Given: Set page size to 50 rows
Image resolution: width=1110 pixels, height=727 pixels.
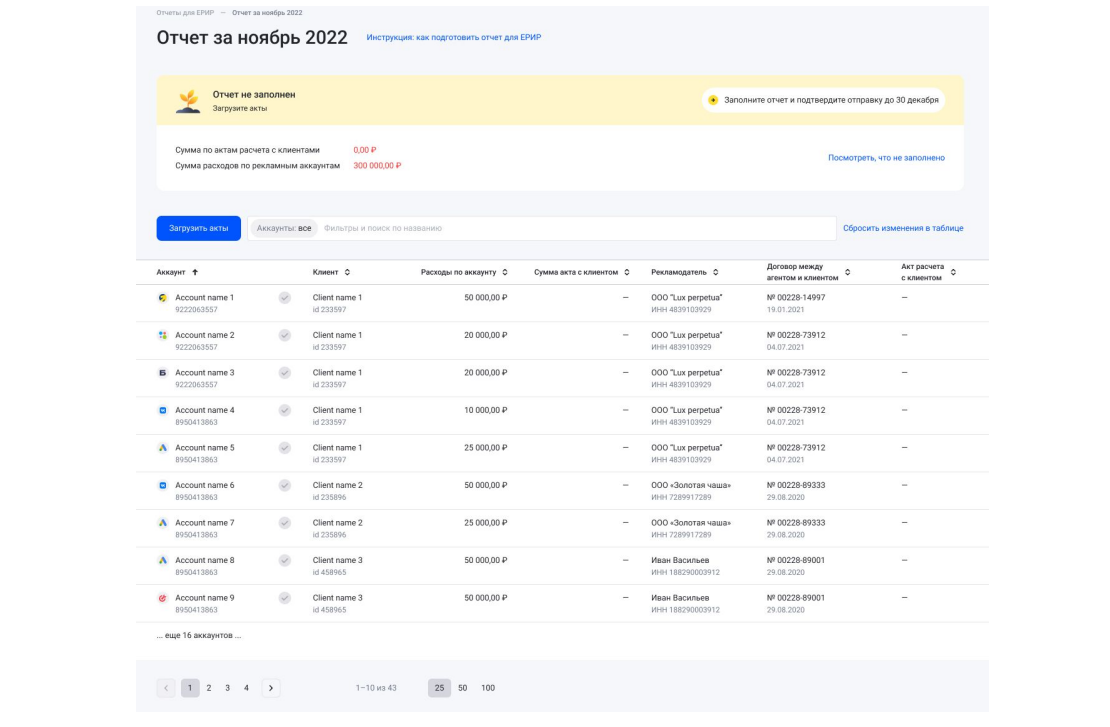Looking at the screenshot, I should tap(463, 687).
